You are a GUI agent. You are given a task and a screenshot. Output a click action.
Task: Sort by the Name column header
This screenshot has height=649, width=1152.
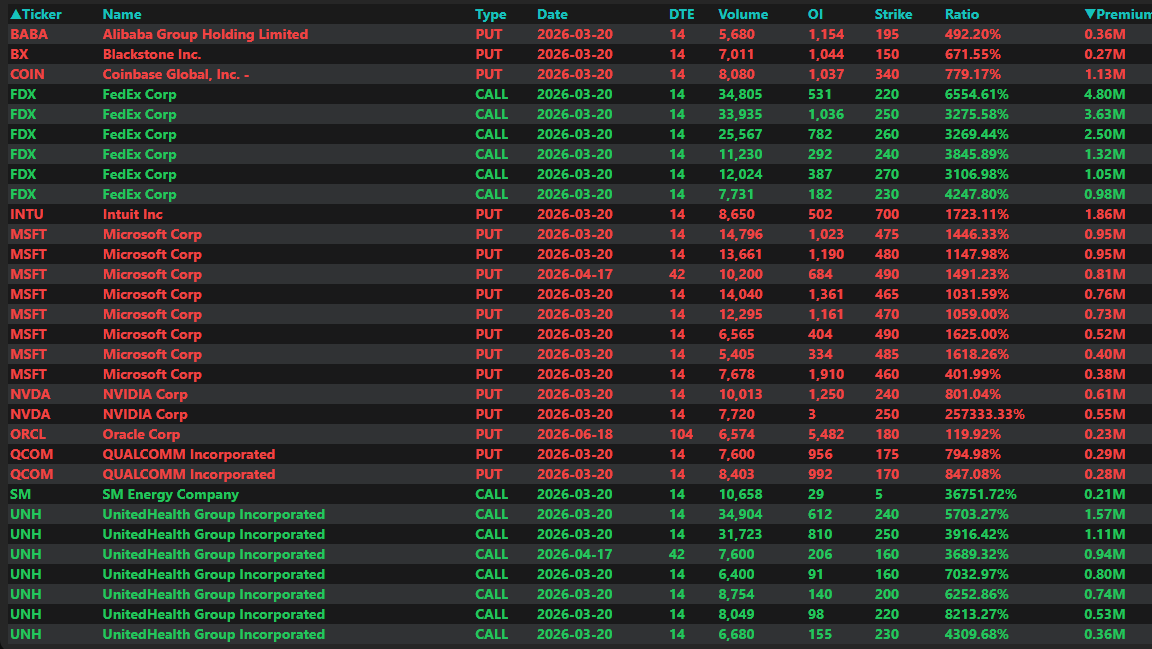(122, 14)
